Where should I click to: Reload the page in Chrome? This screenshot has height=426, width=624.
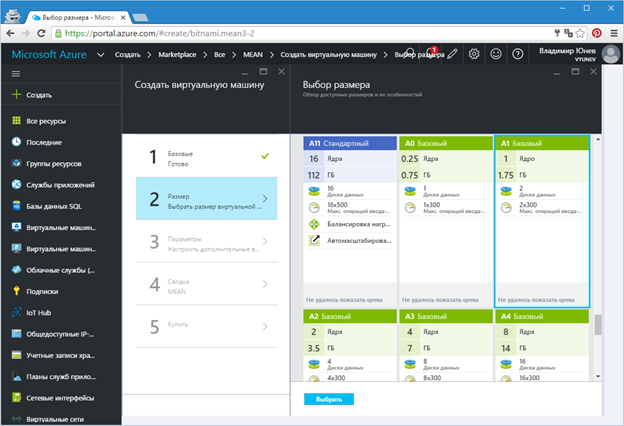coord(41,33)
